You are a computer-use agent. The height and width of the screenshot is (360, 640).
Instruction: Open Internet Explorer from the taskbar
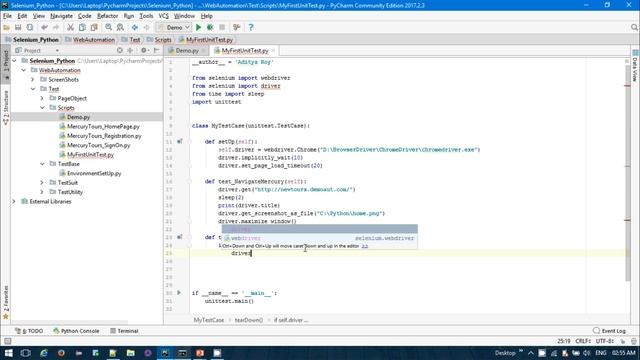[x=44, y=353]
